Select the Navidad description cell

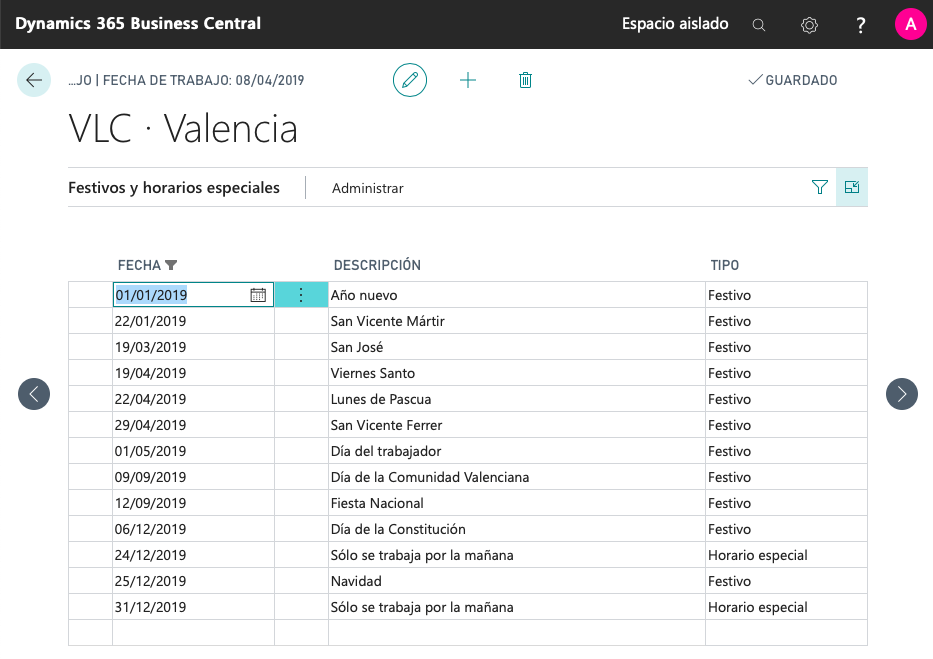pos(516,581)
